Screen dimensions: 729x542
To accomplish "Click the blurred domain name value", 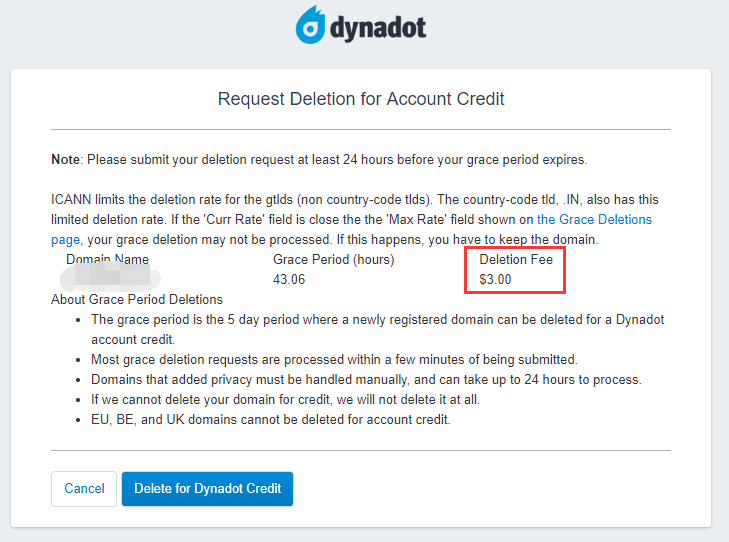I will (x=110, y=277).
